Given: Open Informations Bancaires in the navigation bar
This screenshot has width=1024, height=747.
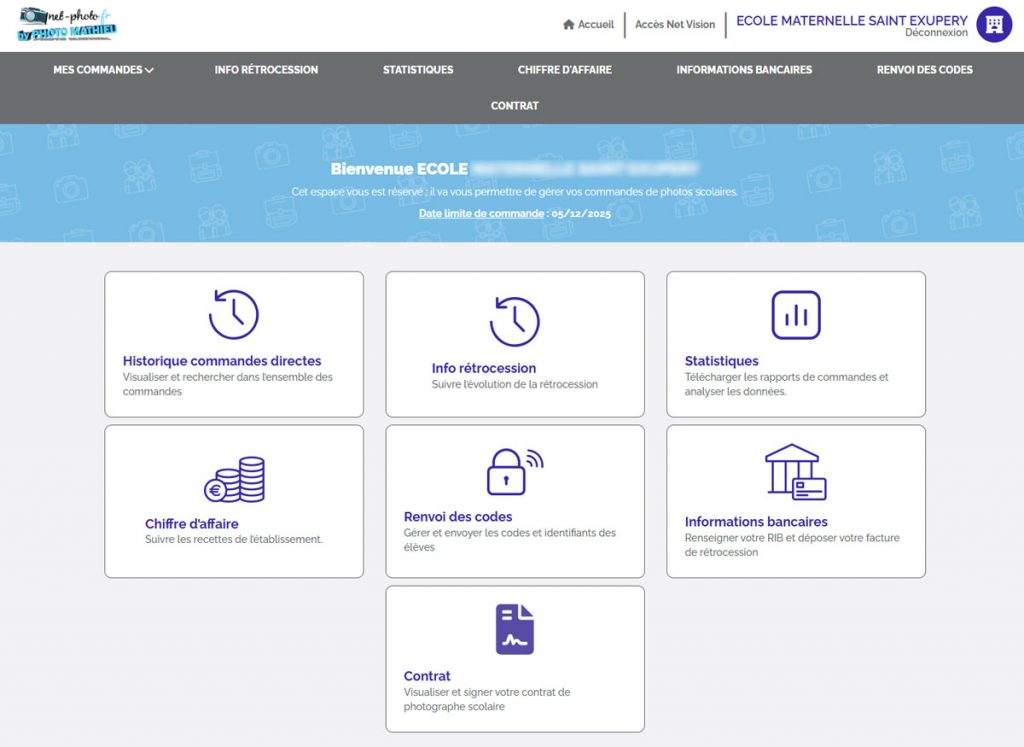Looking at the screenshot, I should click(x=744, y=70).
